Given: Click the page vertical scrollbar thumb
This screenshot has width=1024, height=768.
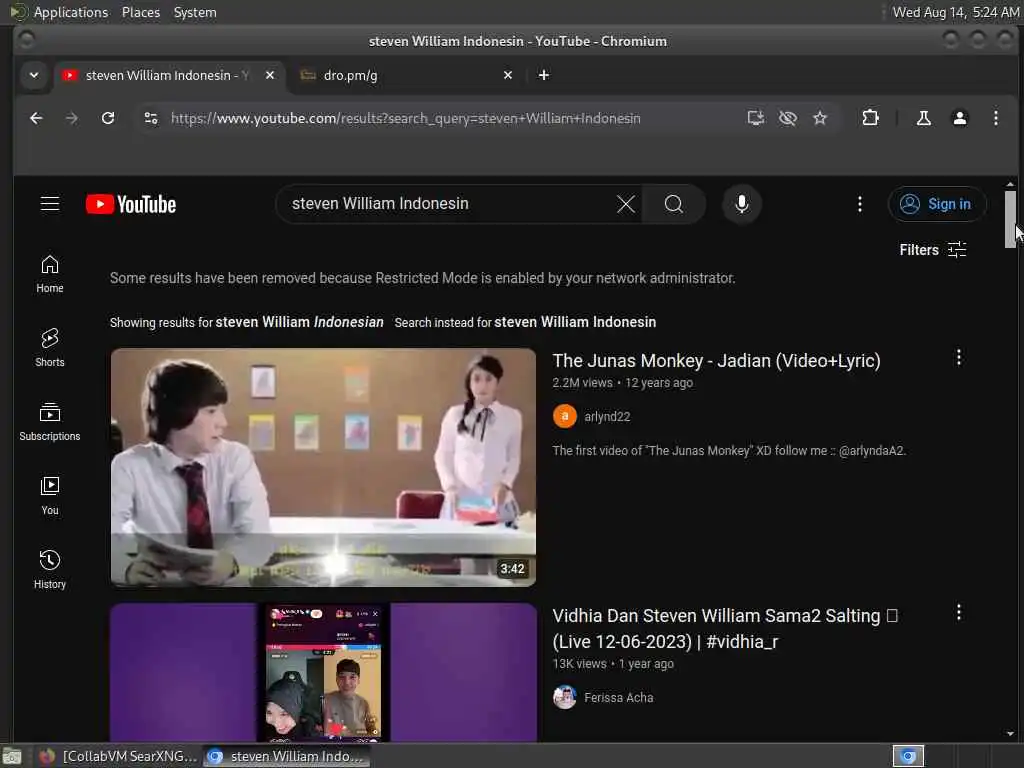Looking at the screenshot, I should [1010, 219].
